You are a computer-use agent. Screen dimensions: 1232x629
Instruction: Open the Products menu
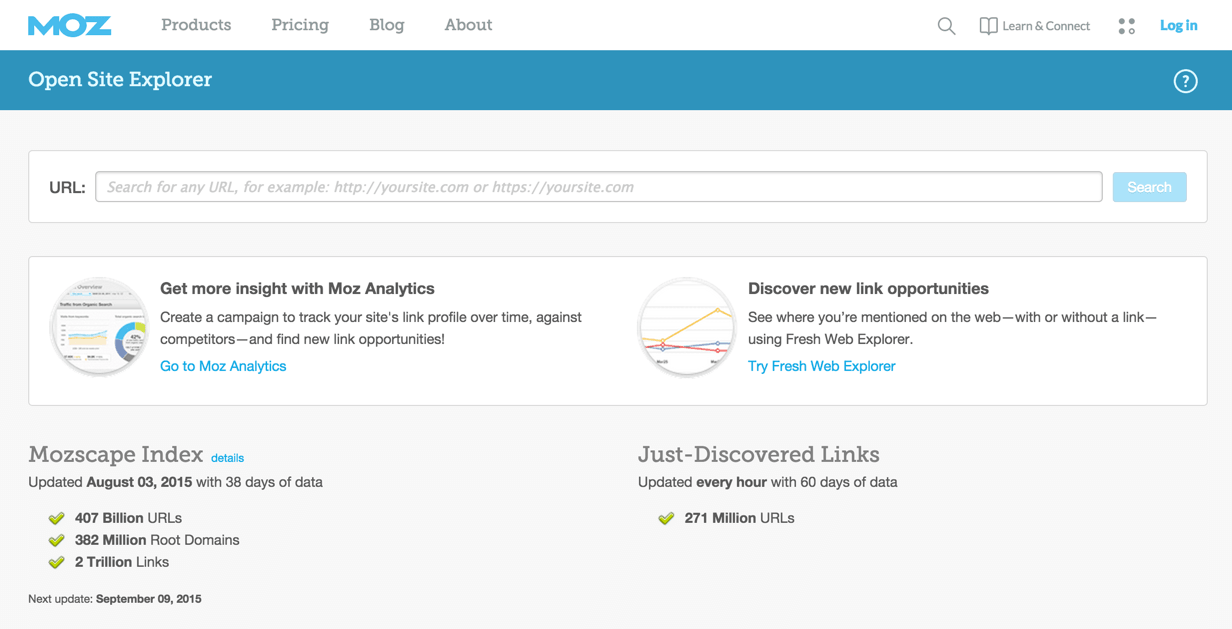coord(196,25)
